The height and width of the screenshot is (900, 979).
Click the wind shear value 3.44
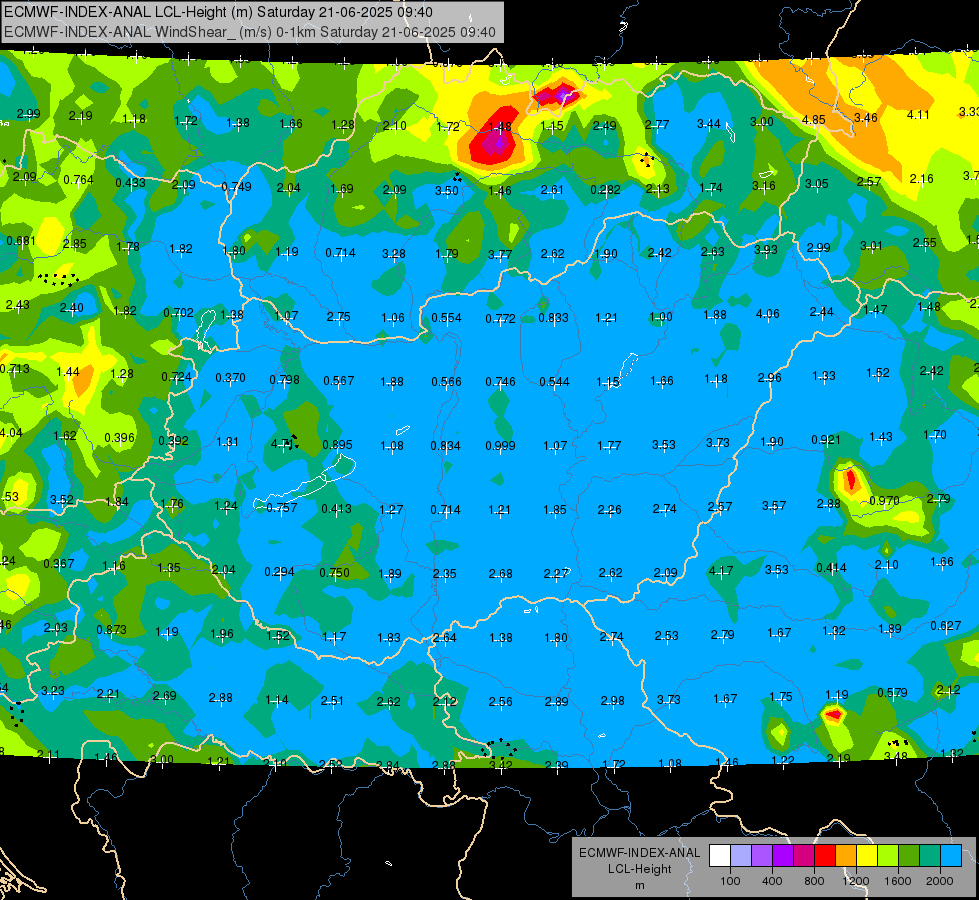[x=709, y=124]
